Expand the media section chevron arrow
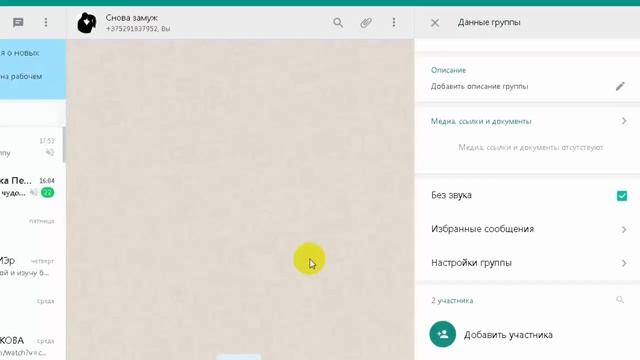The height and width of the screenshot is (360, 640). click(x=624, y=121)
